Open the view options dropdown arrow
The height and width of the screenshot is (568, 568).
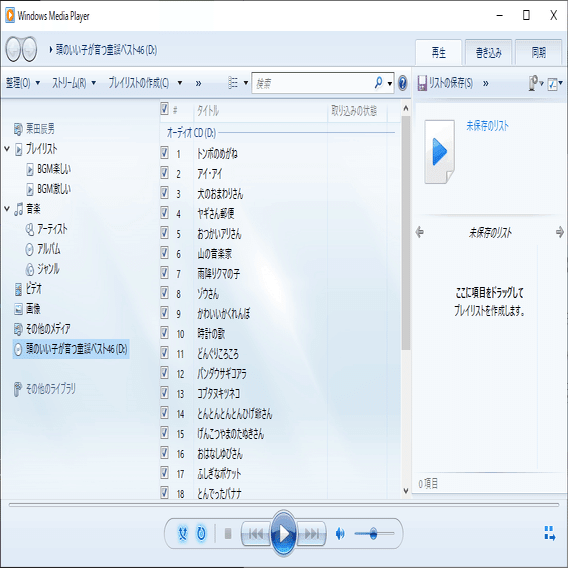[246, 83]
